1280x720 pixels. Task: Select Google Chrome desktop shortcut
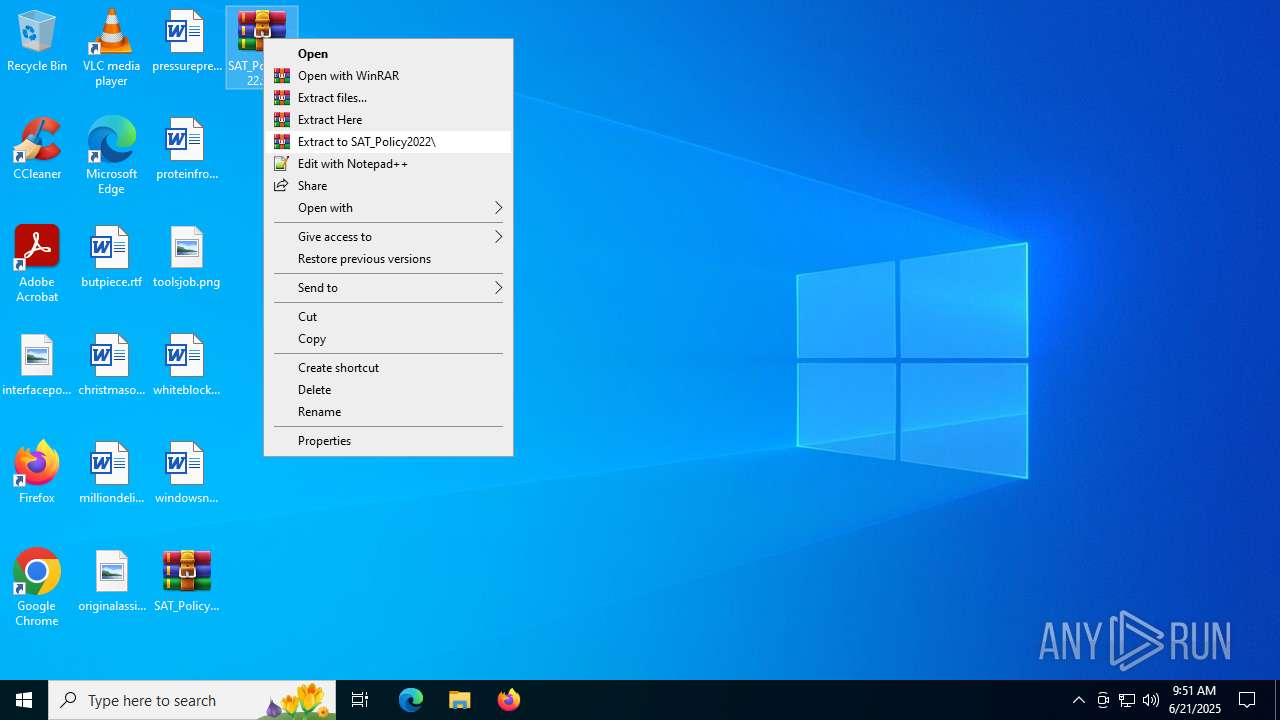[x=37, y=588]
